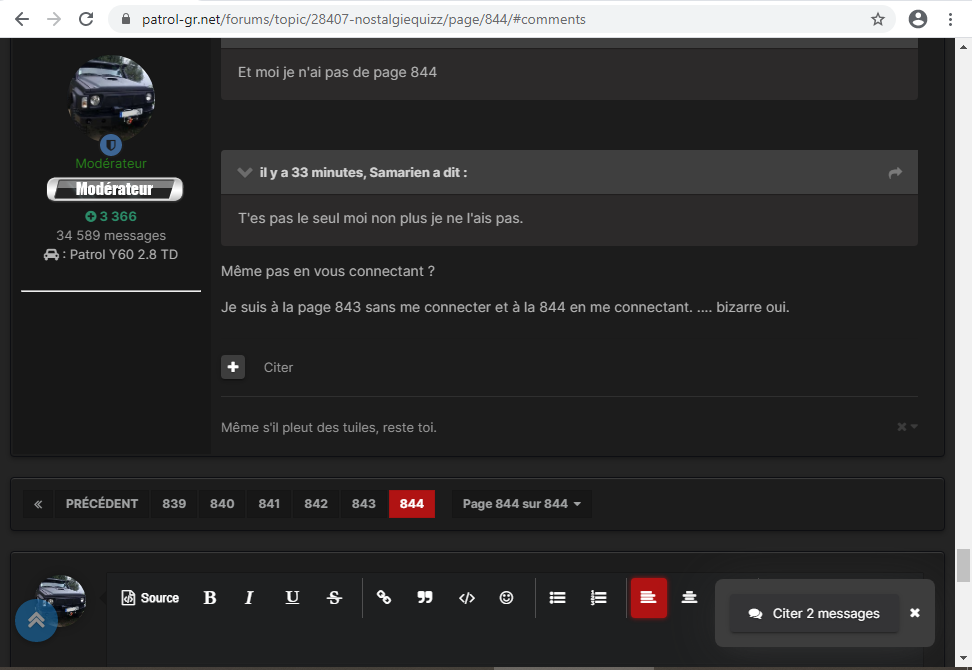The image size is (972, 670).
Task: Go to page 843
Action: pos(363,504)
